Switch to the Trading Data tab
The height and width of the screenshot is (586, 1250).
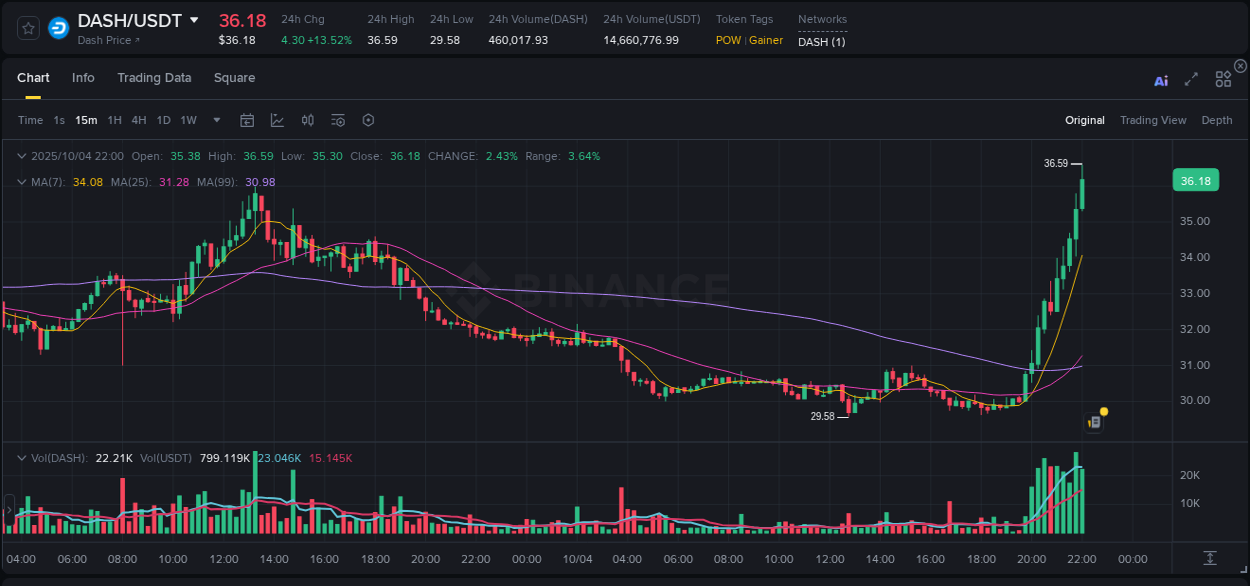click(x=154, y=78)
